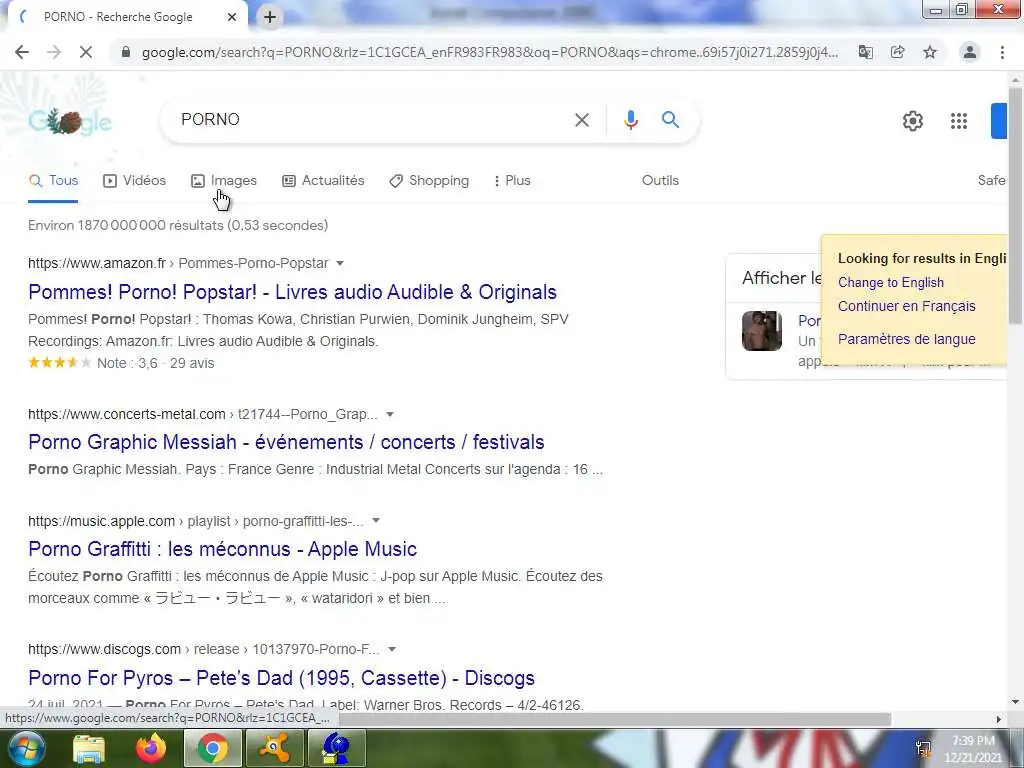Screen dimensions: 1024x768
Task: Open Porno Graphic Messiah concerts link
Action: click(x=286, y=442)
